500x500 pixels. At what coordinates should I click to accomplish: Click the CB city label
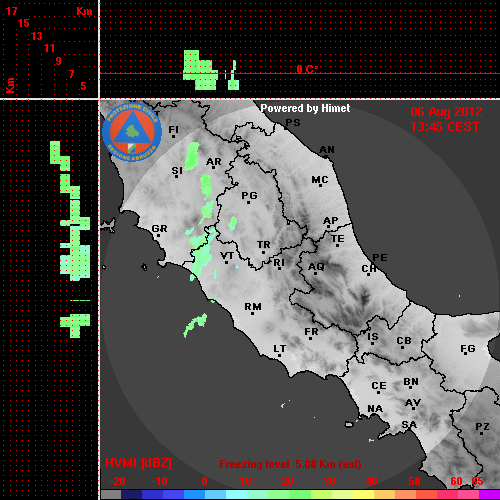(x=404, y=341)
